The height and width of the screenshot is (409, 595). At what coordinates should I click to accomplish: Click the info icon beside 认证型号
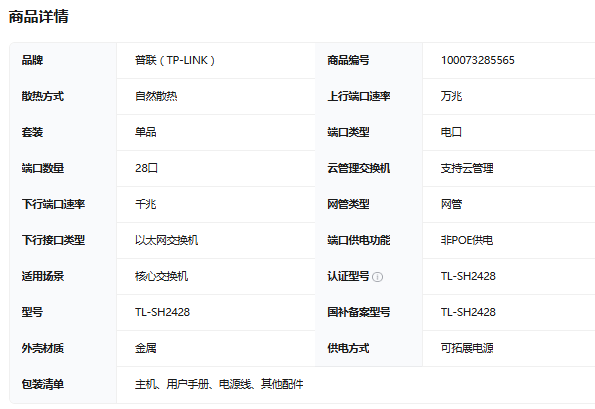(377, 277)
